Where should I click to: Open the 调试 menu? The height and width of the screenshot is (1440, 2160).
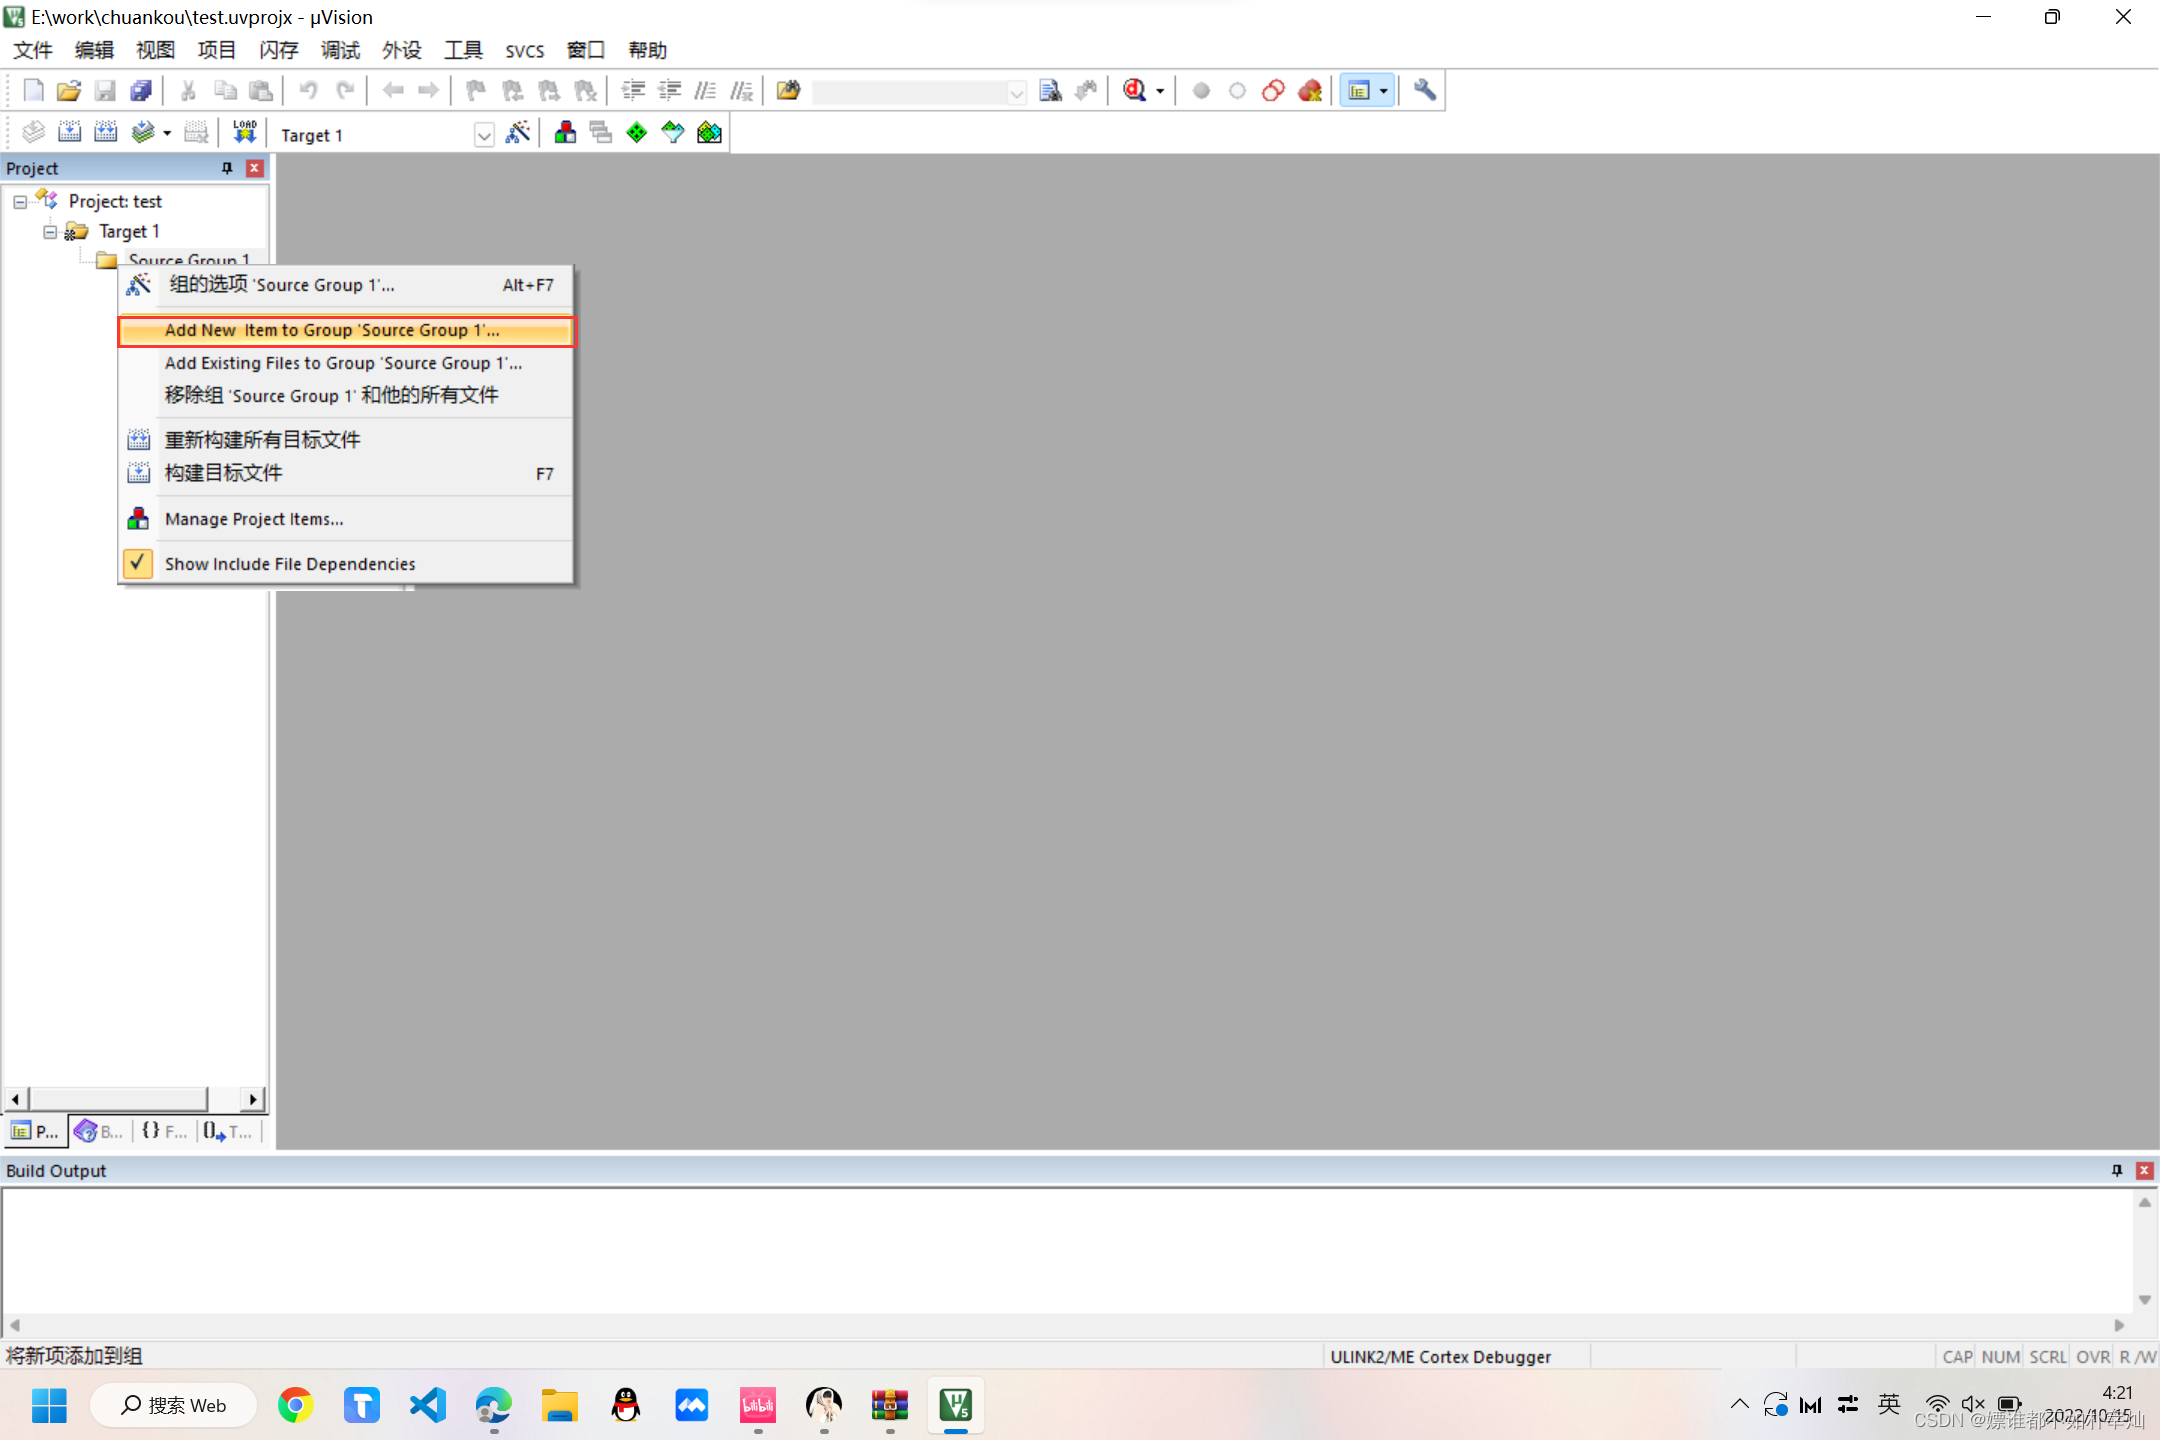tap(340, 50)
